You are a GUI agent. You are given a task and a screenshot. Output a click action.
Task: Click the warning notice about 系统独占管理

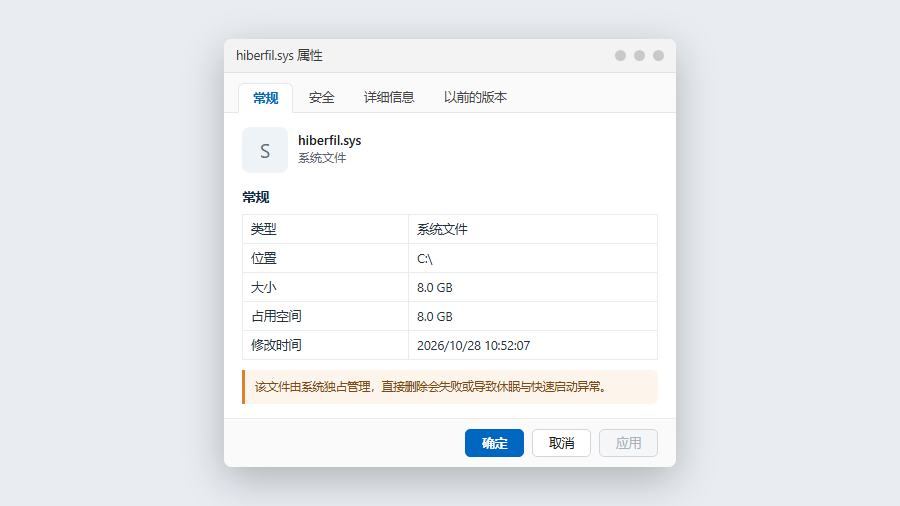point(450,387)
